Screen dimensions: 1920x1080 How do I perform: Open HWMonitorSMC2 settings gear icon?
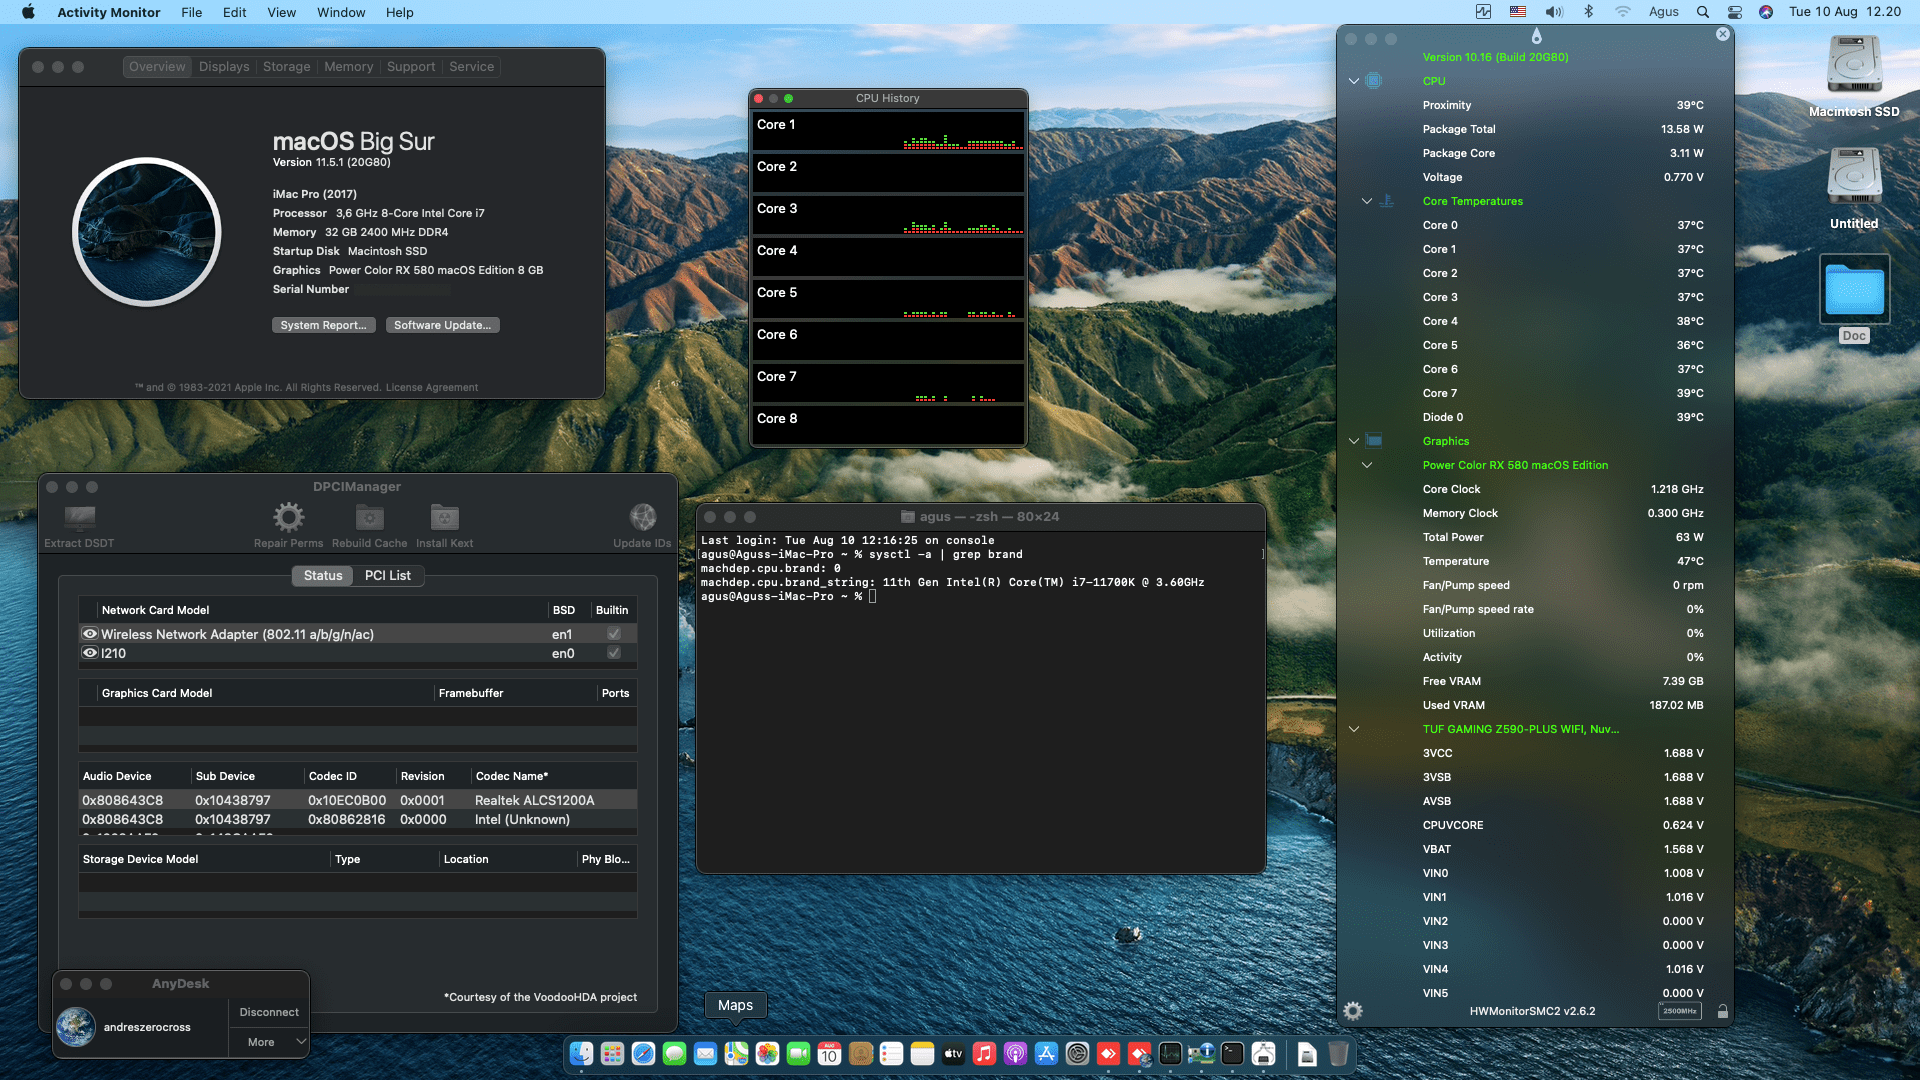(1353, 1011)
